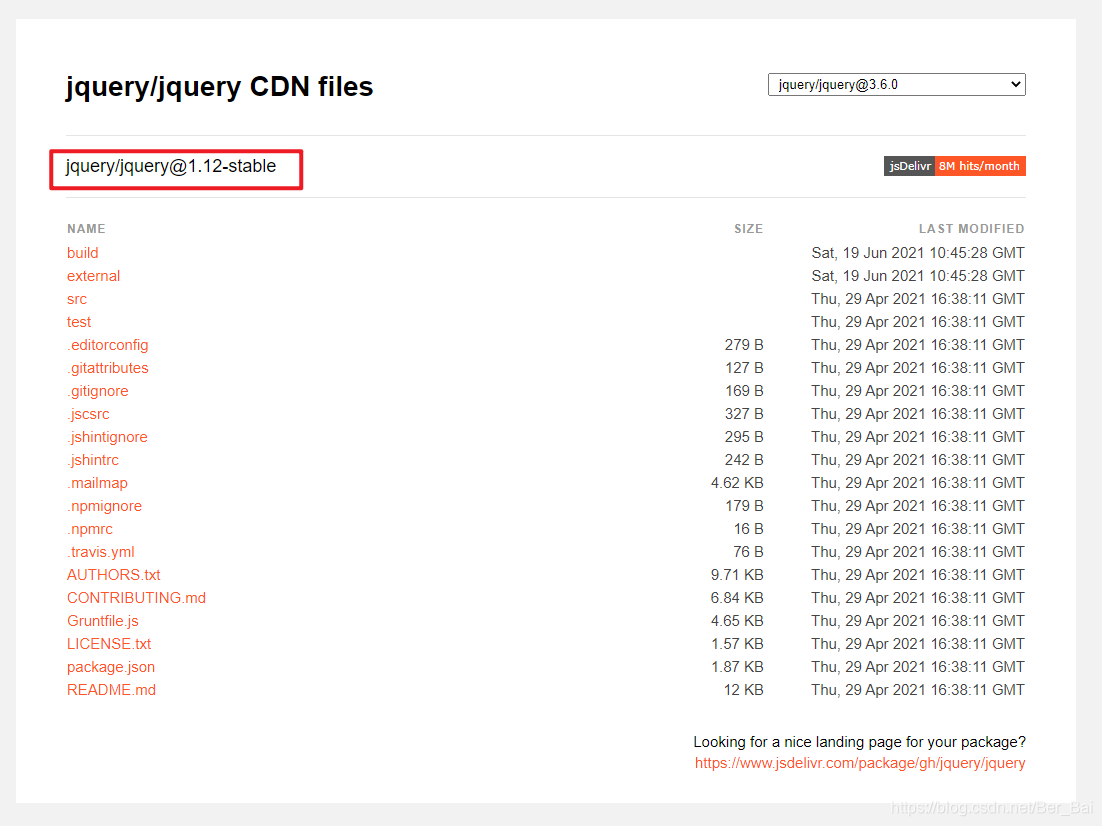Click the 4.65 KB size of Gruntfile.js

pyautogui.click(x=737, y=621)
